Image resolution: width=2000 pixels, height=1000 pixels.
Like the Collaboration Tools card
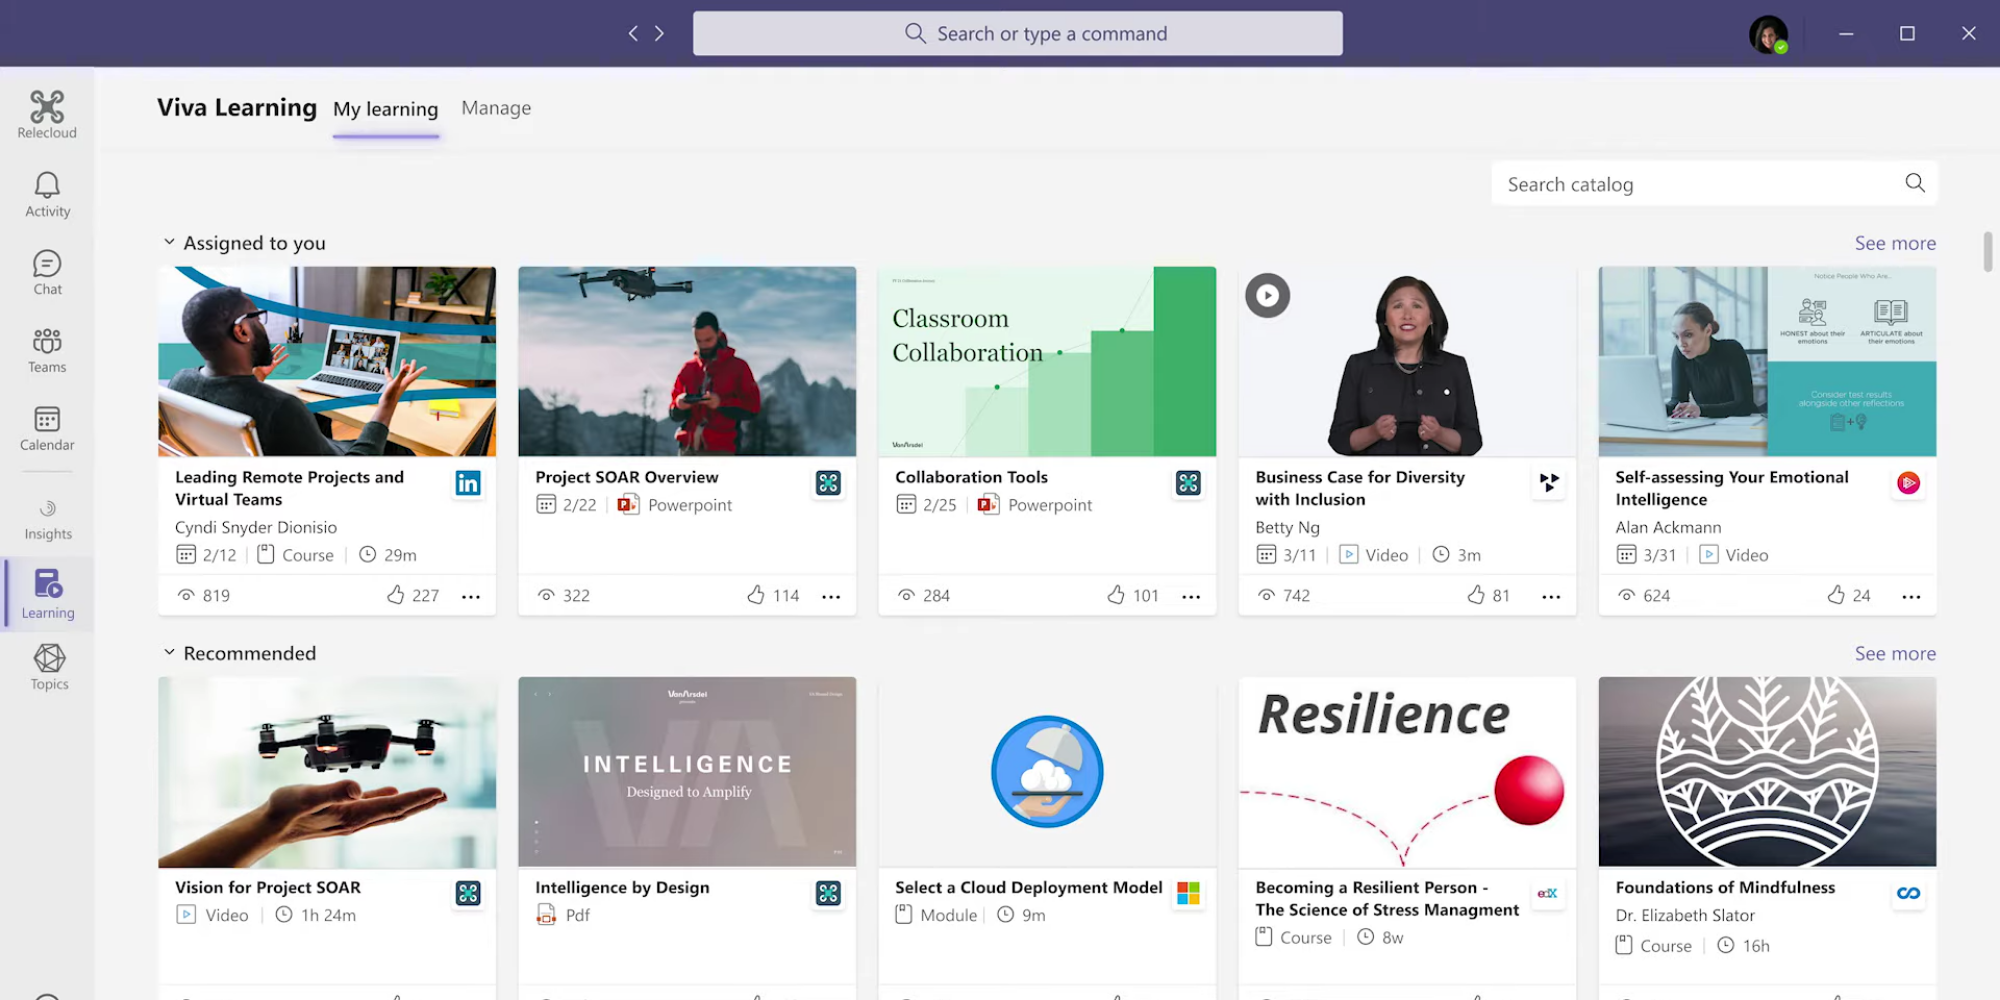point(1116,595)
